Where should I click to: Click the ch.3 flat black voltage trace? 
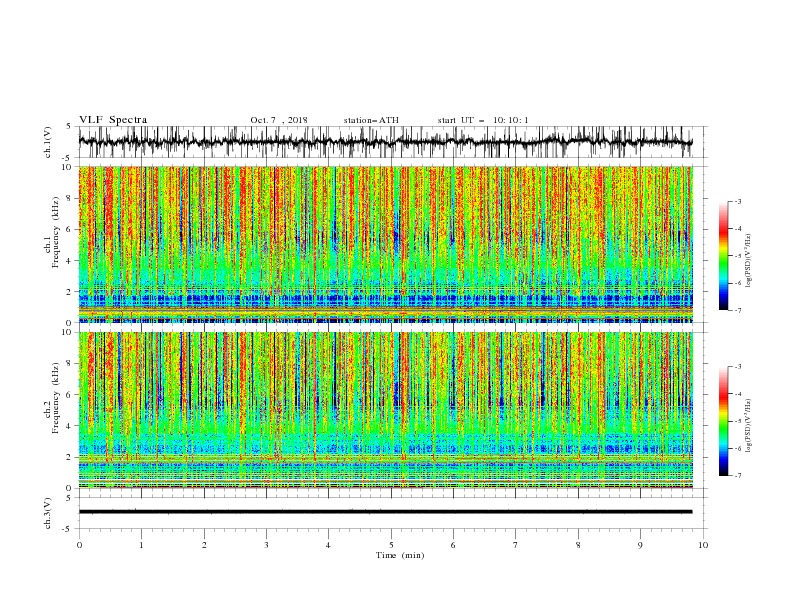385,512
